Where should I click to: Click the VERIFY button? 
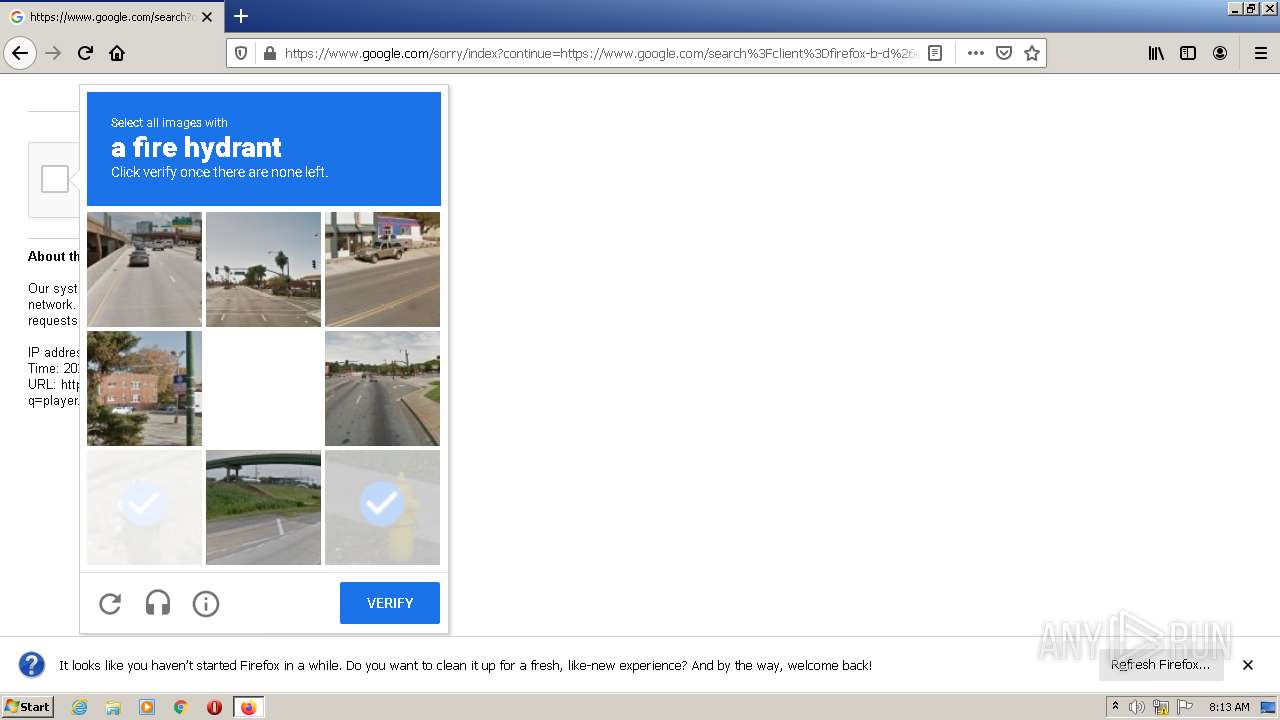[390, 603]
